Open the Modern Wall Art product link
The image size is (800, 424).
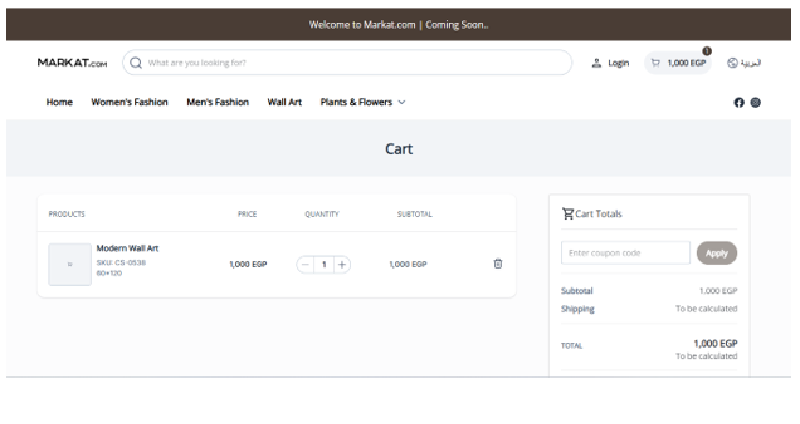[127, 248]
